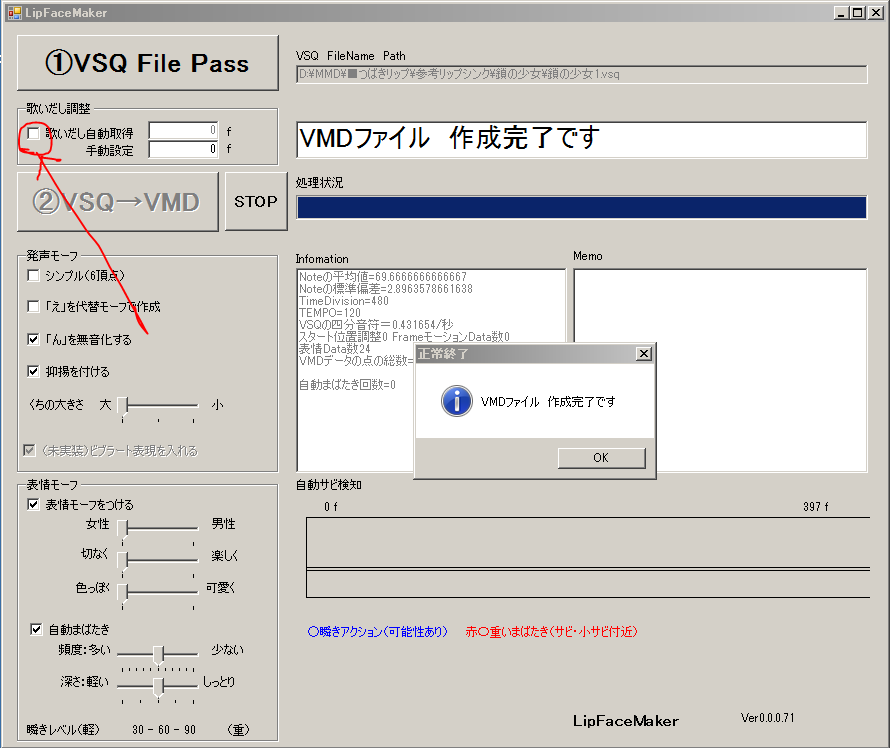Click the VSQ FileName Path field
This screenshot has width=890, height=748.
[582, 74]
